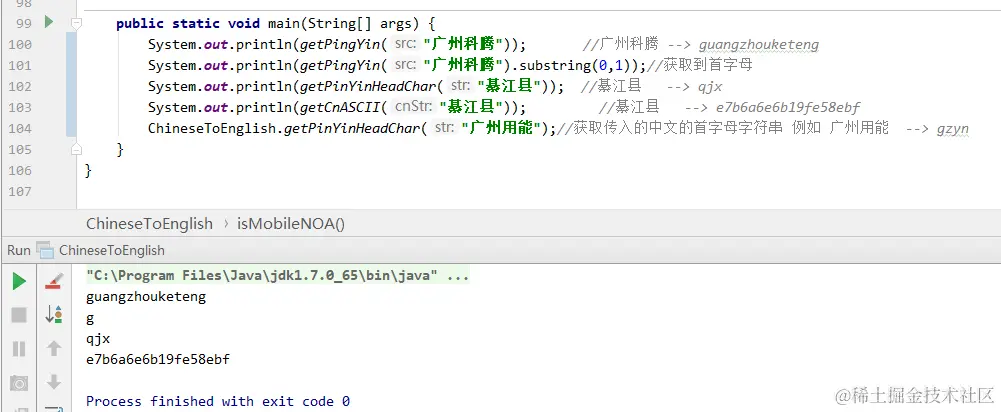Image resolution: width=1001 pixels, height=412 pixels.
Task: Click the 'guangzhouketeng' comment on line 100
Action: [758, 45]
